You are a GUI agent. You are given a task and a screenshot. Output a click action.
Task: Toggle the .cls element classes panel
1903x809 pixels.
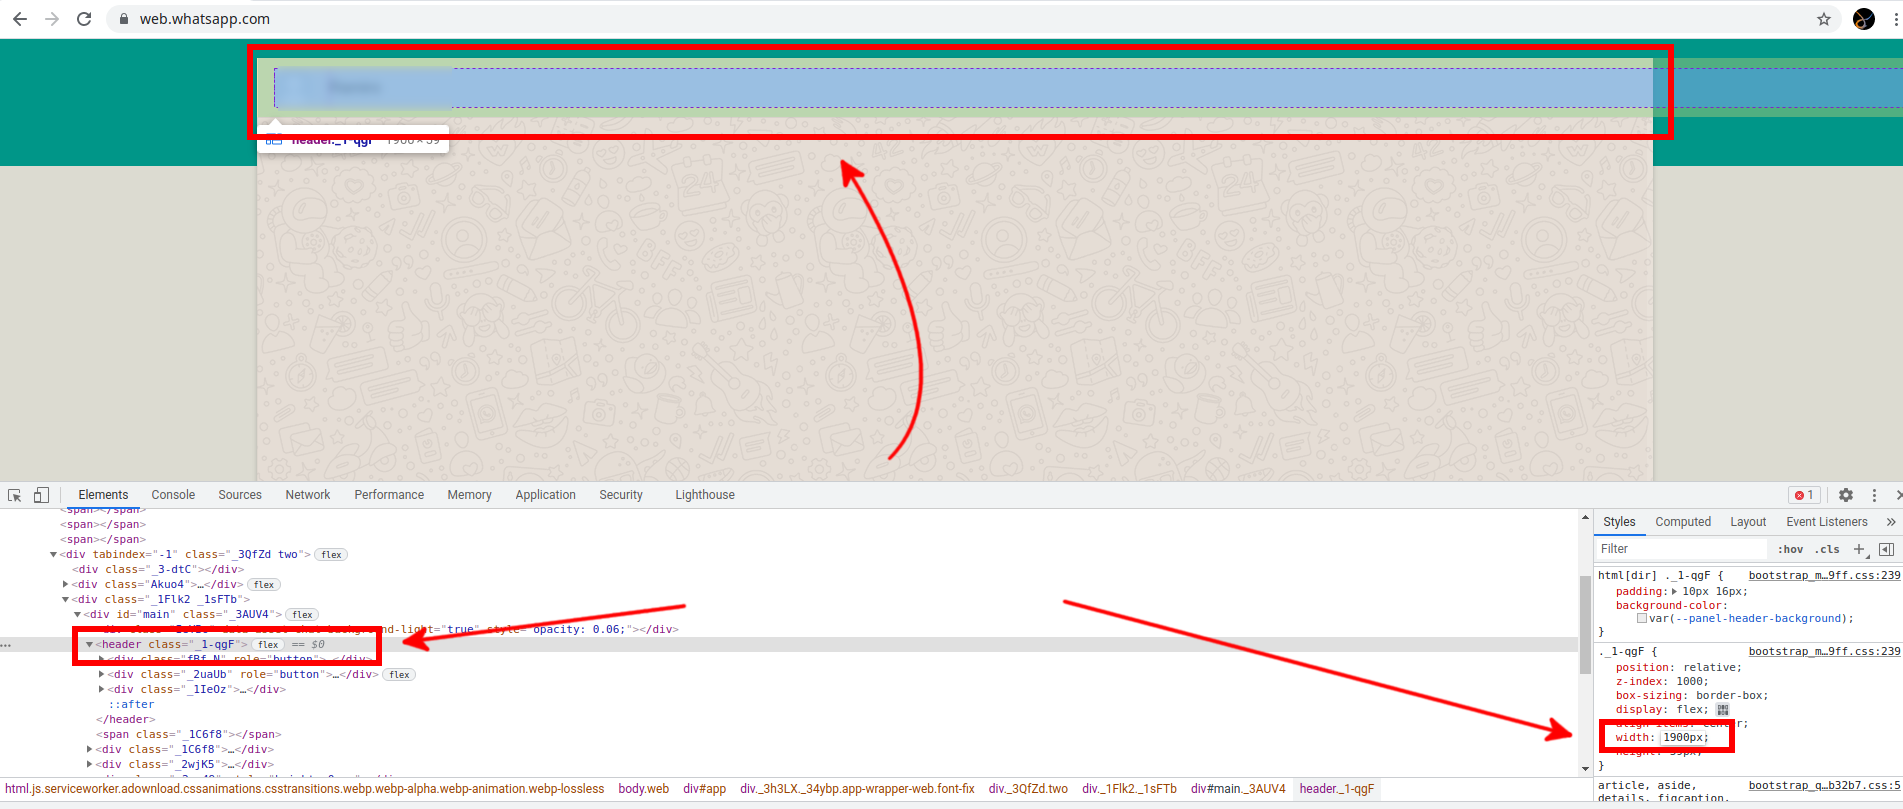[1829, 549]
